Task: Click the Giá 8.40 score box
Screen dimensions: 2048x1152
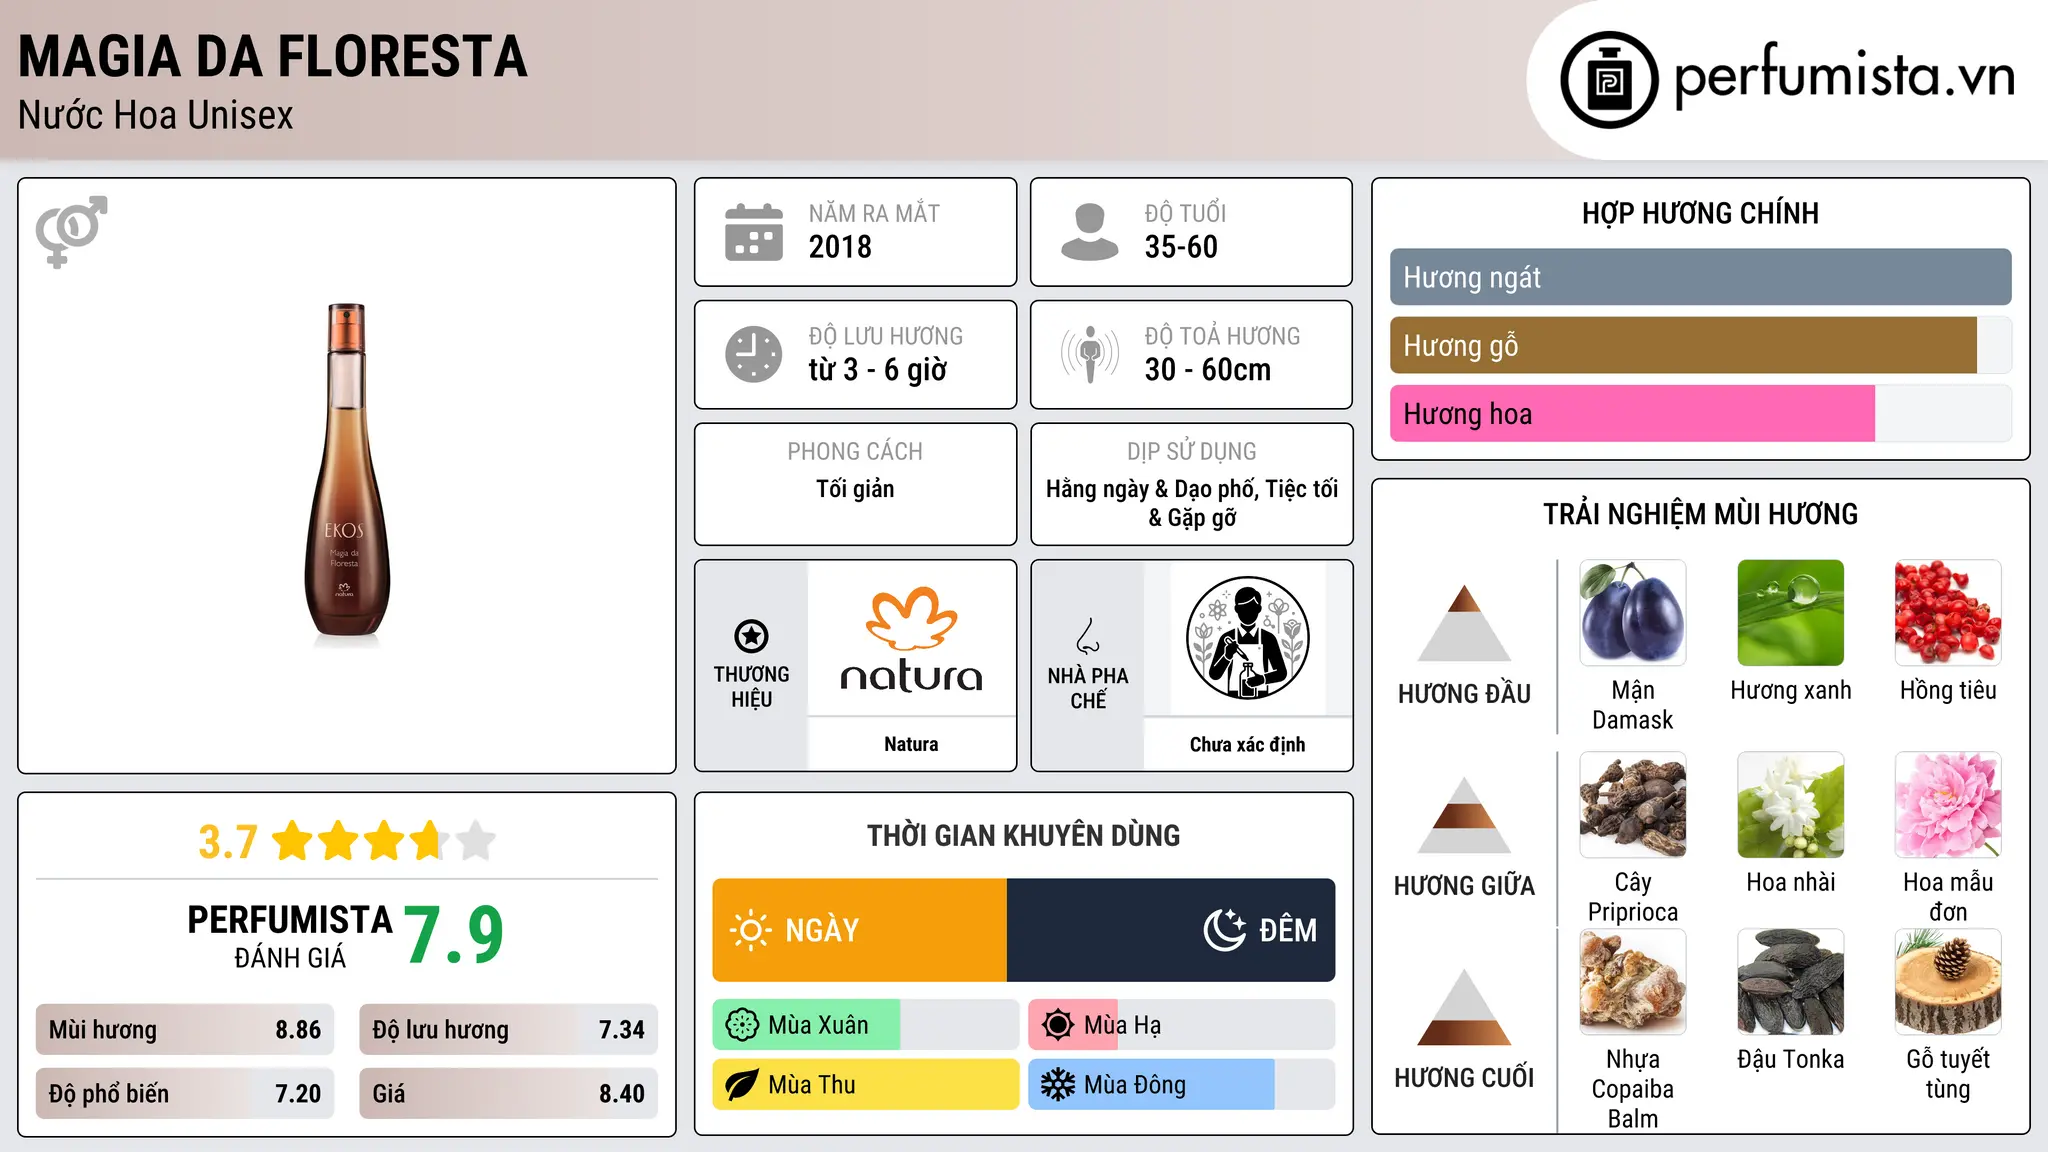Action: [508, 1093]
